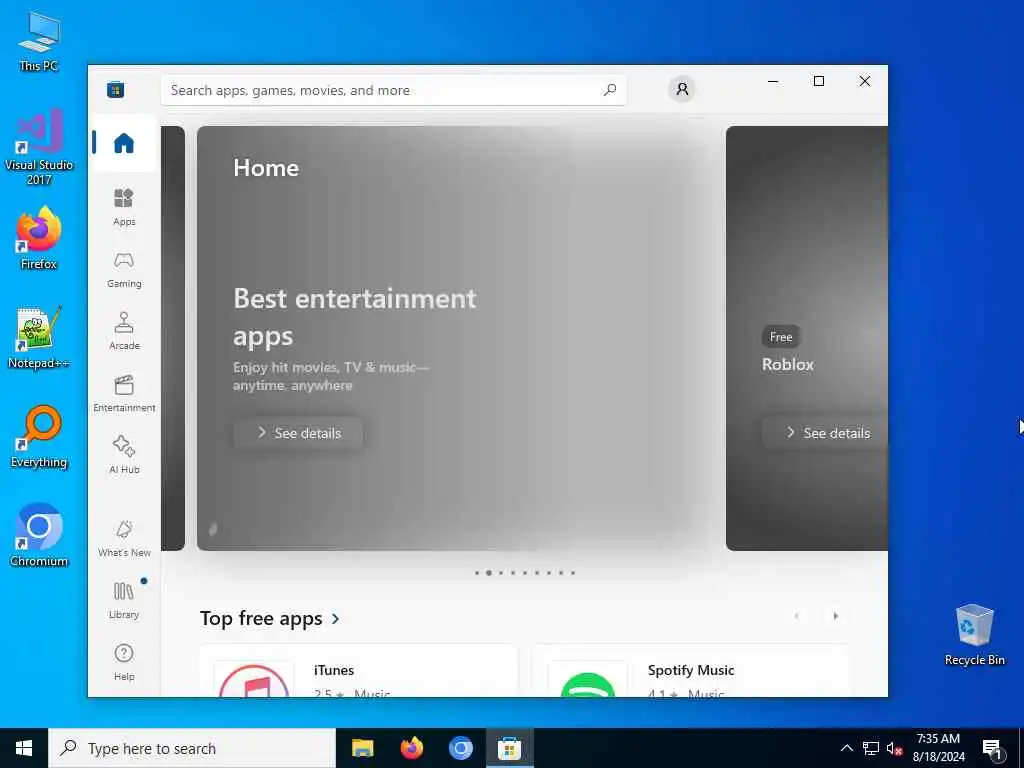Click the Microsoft Store logo icon
The image size is (1024, 768).
[116, 89]
